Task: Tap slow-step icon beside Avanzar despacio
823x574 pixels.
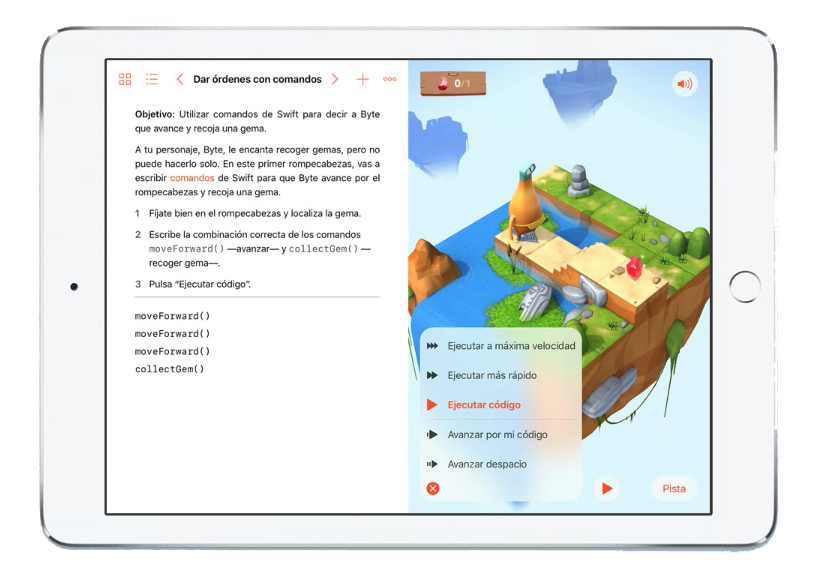Action: click(x=432, y=464)
